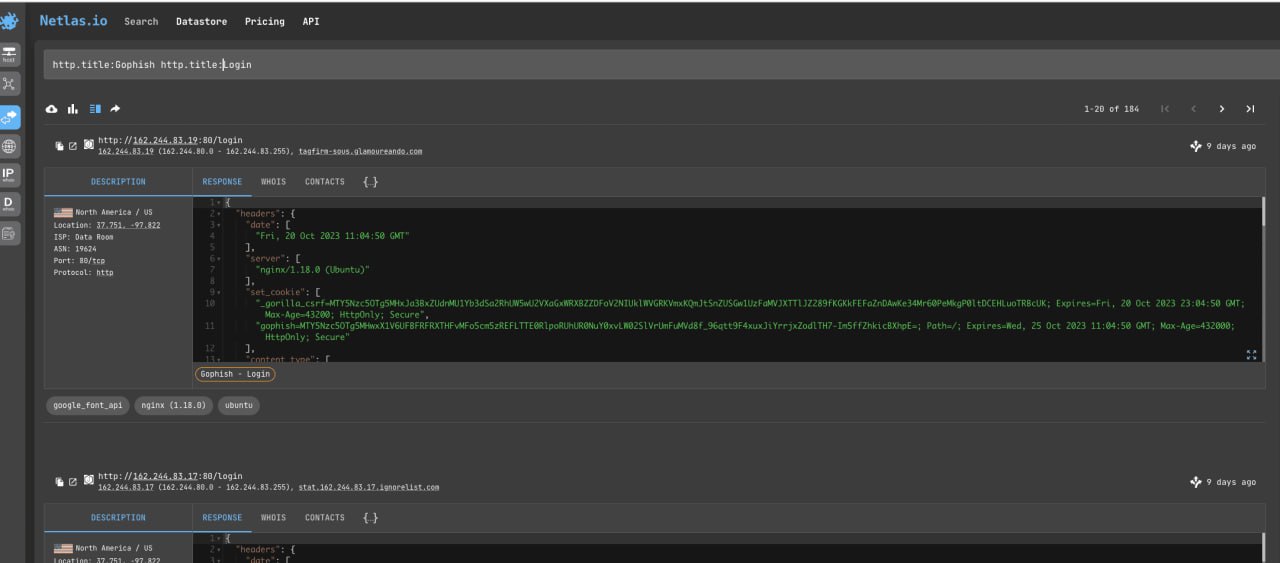Click tagfirm-sous.glamoureando.com domain link
The height and width of the screenshot is (563, 1280).
coord(360,151)
